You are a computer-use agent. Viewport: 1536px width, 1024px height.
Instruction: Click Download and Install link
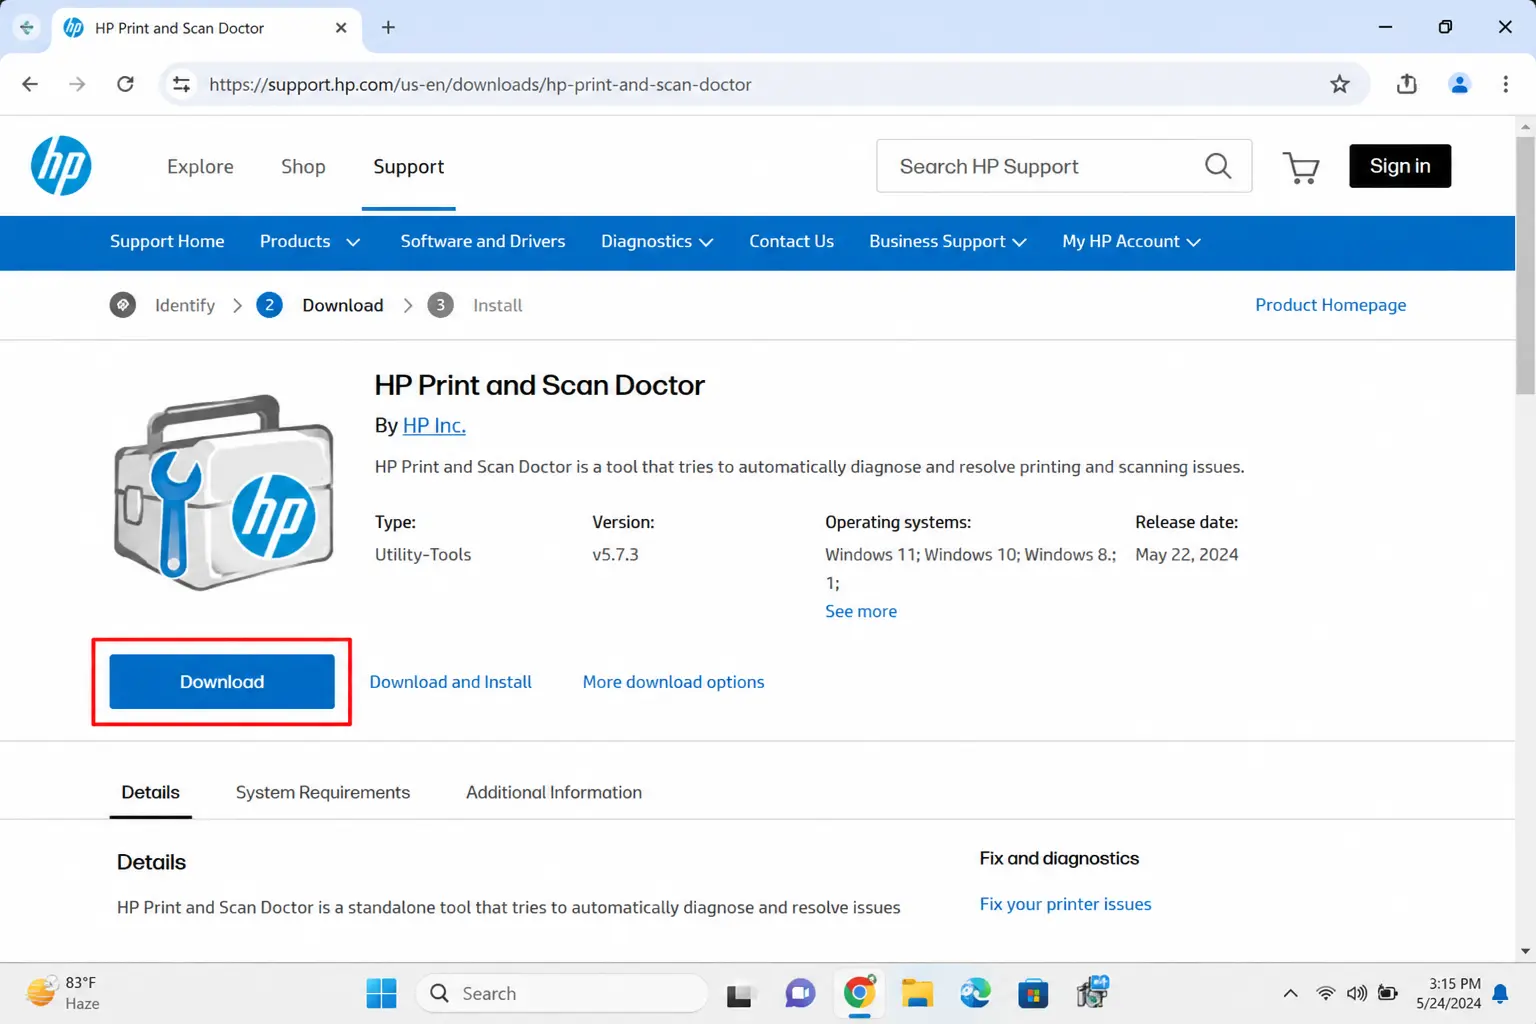point(450,682)
